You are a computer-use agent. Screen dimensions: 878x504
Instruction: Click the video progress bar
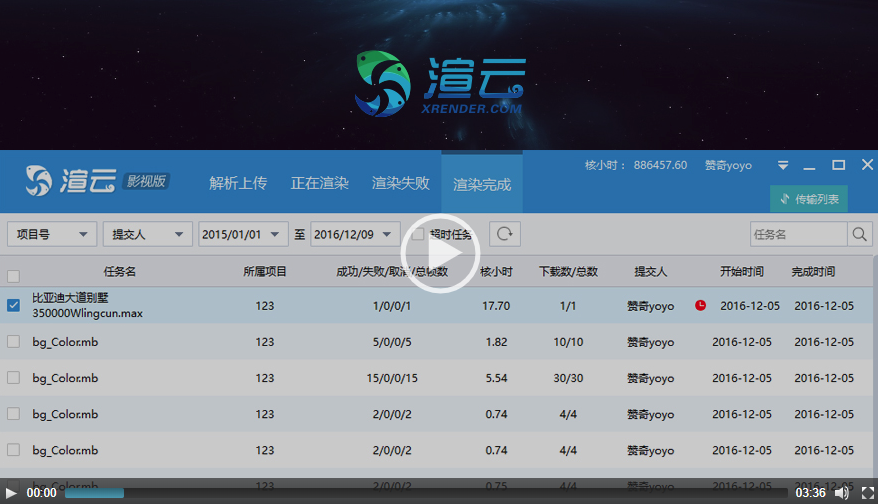click(426, 493)
